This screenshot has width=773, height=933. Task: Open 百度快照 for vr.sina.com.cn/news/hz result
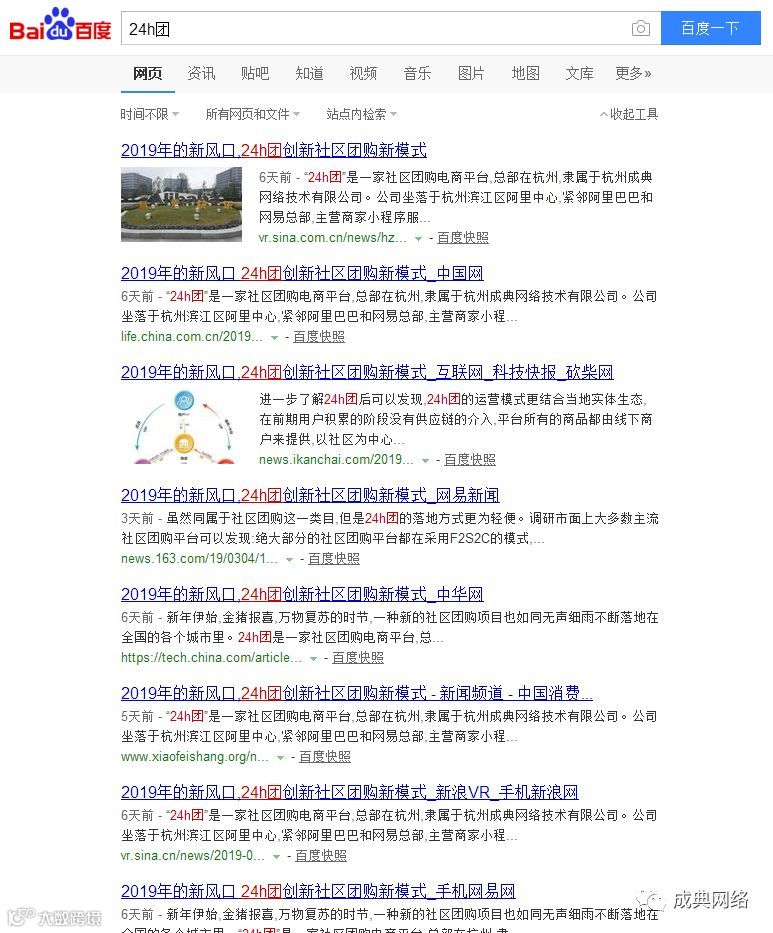pos(463,237)
